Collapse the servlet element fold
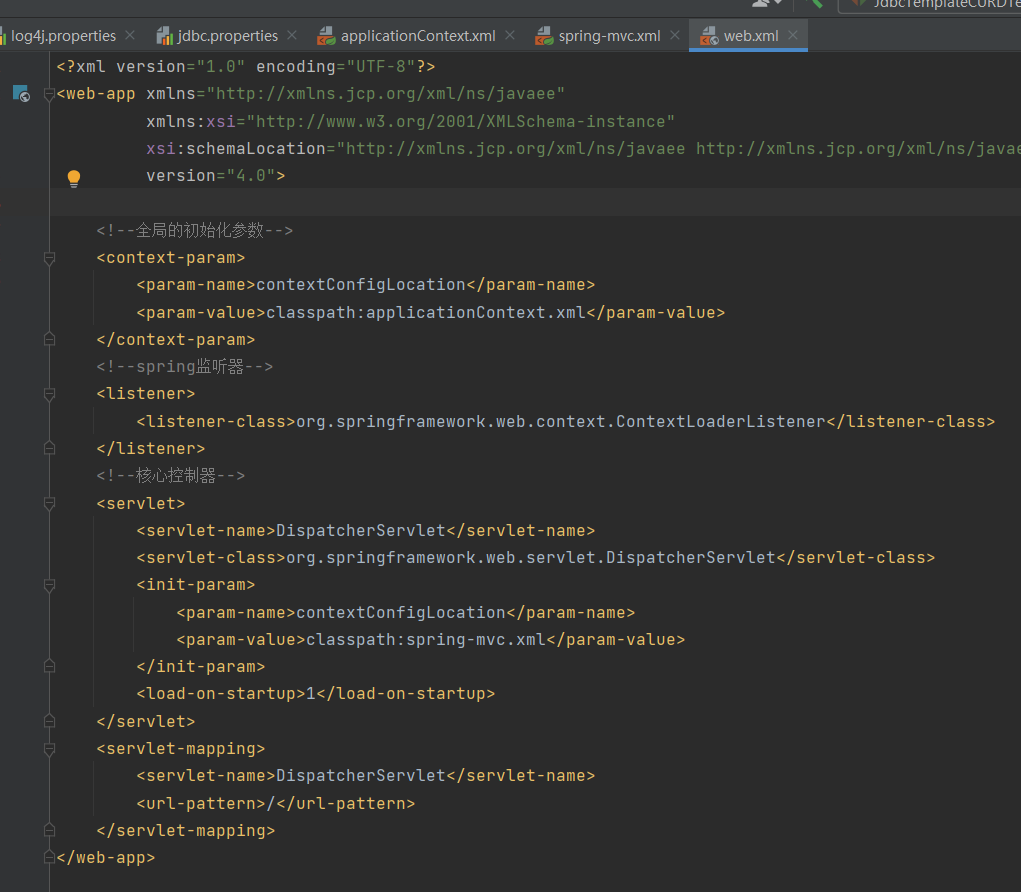This screenshot has height=892, width=1021. [49, 503]
